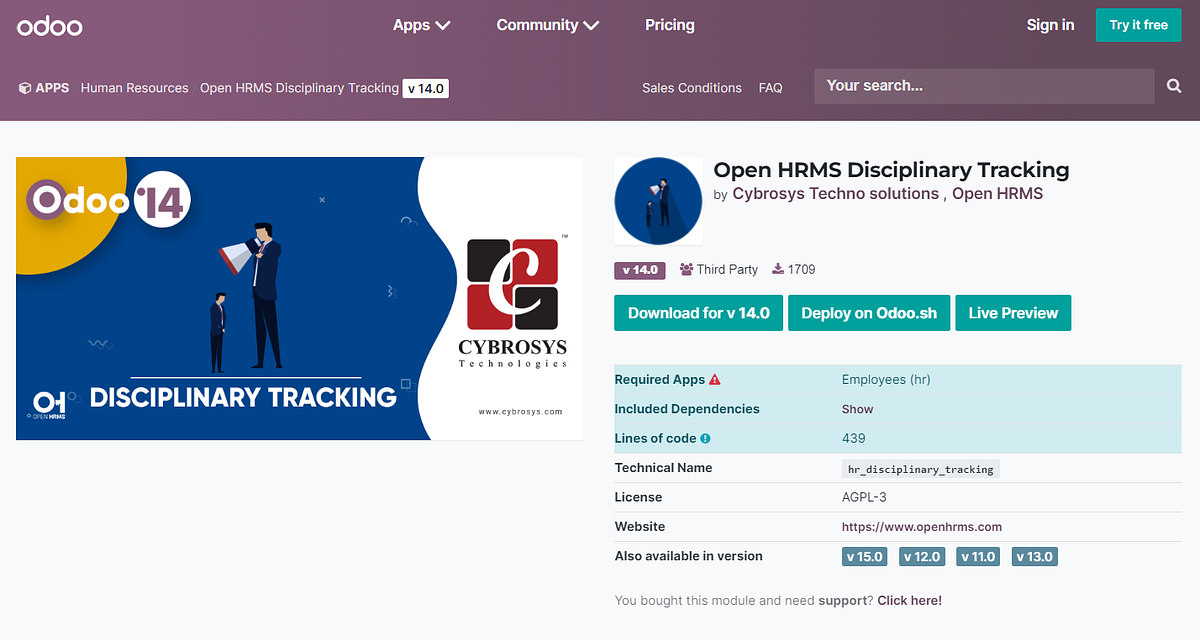This screenshot has width=1200, height=640.
Task: Click Download for v 14.0
Action: [698, 312]
